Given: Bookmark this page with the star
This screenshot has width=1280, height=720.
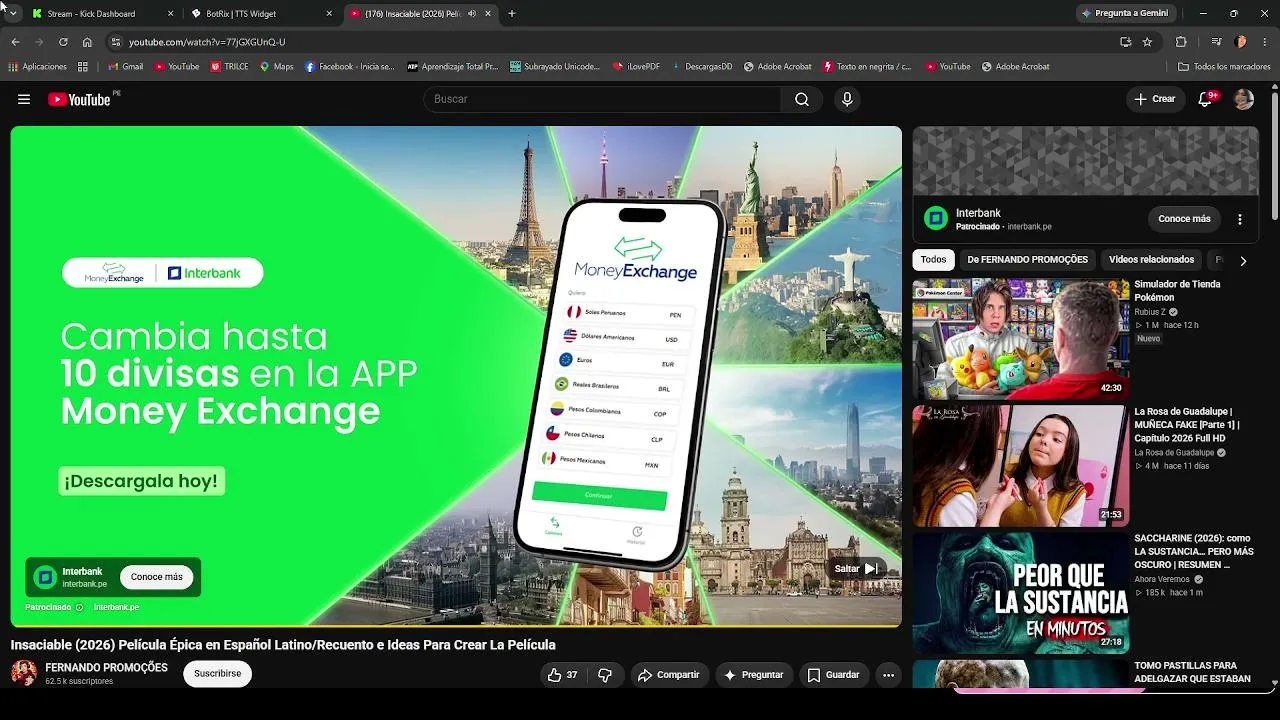Looking at the screenshot, I should (1147, 42).
